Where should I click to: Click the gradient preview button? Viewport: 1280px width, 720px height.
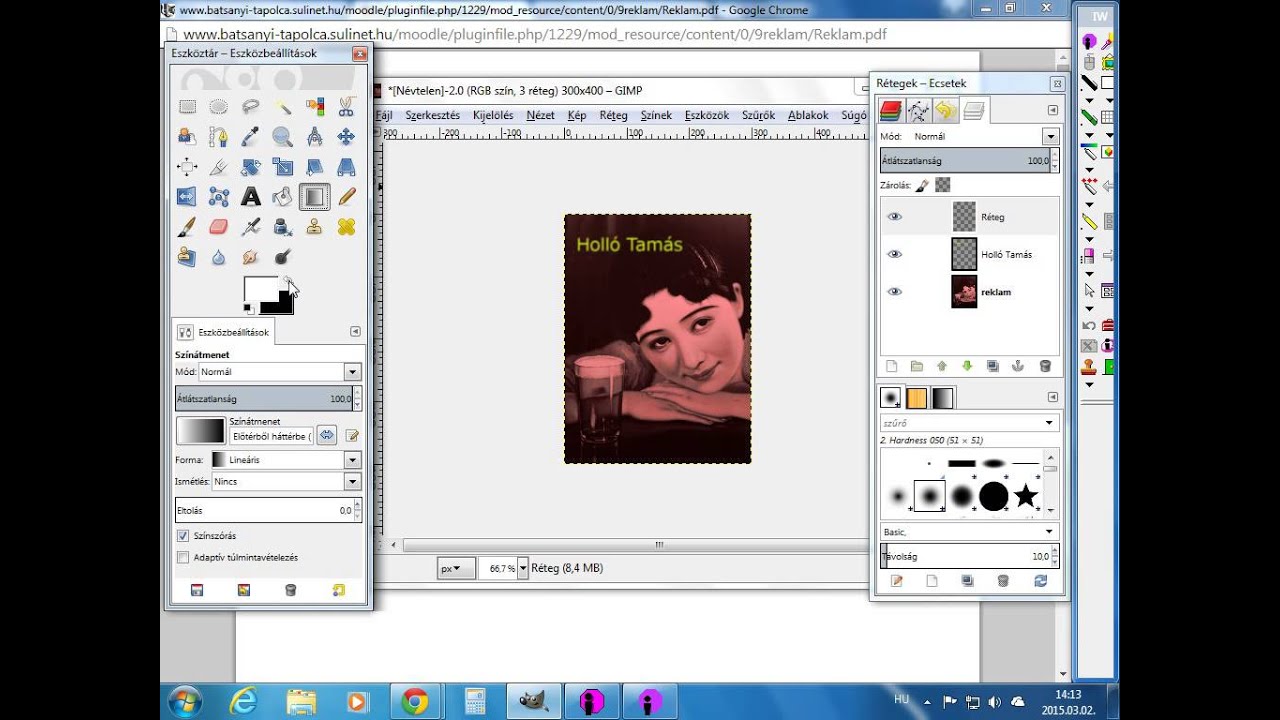pyautogui.click(x=201, y=431)
